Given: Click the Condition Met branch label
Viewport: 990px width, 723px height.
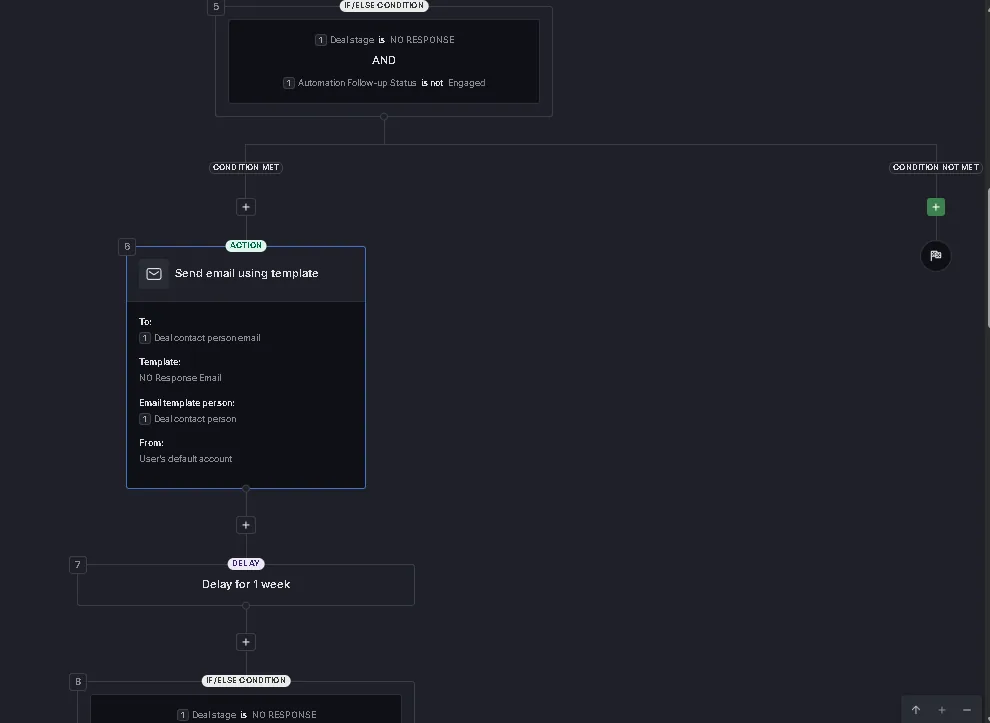Looking at the screenshot, I should pos(246,167).
